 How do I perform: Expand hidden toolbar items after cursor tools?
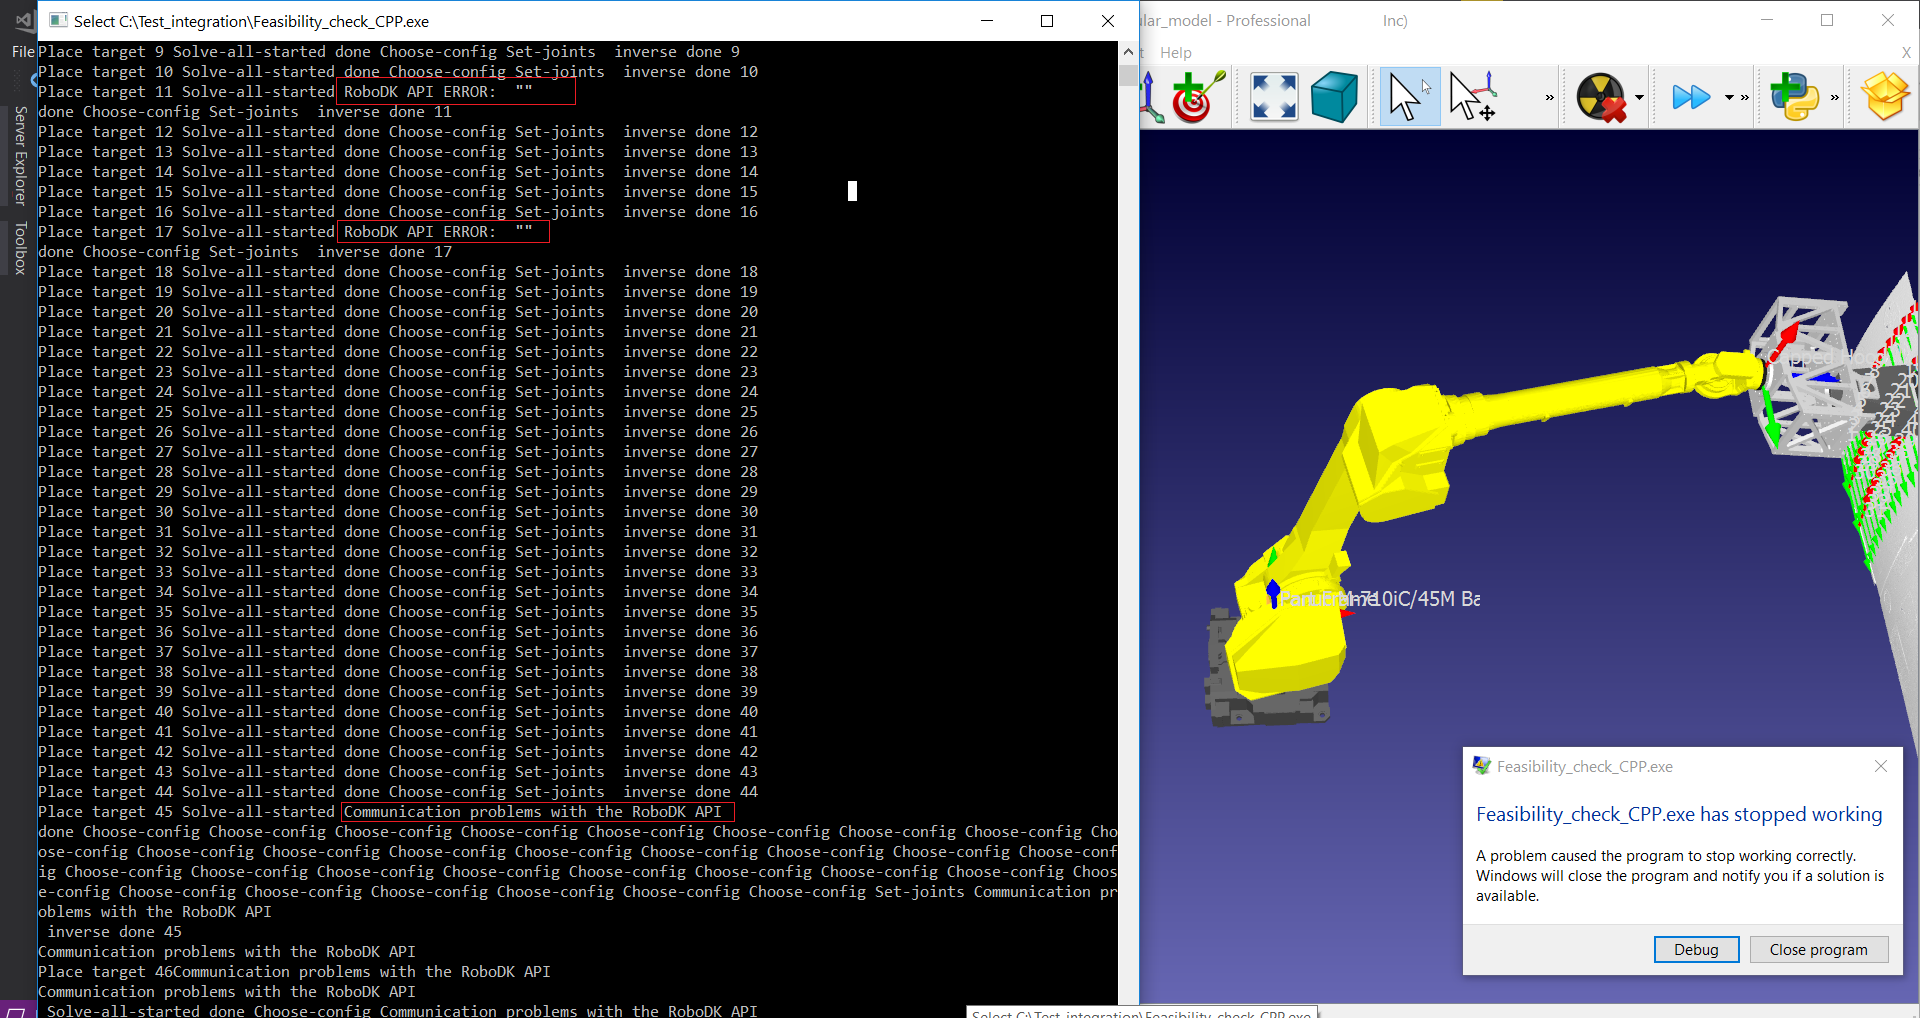pos(1550,98)
